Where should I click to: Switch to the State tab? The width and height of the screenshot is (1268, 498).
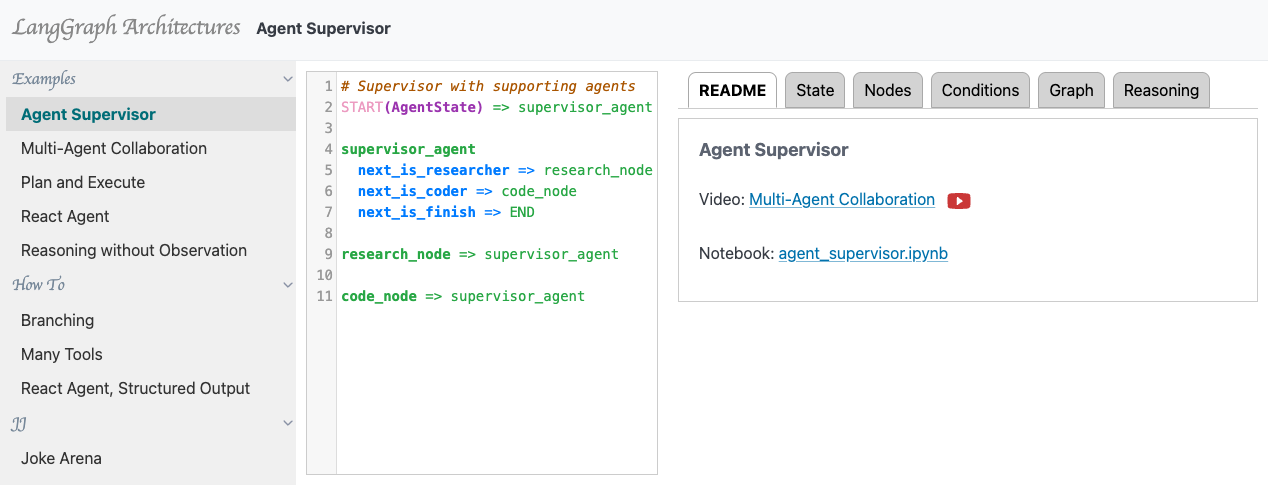[x=815, y=90]
